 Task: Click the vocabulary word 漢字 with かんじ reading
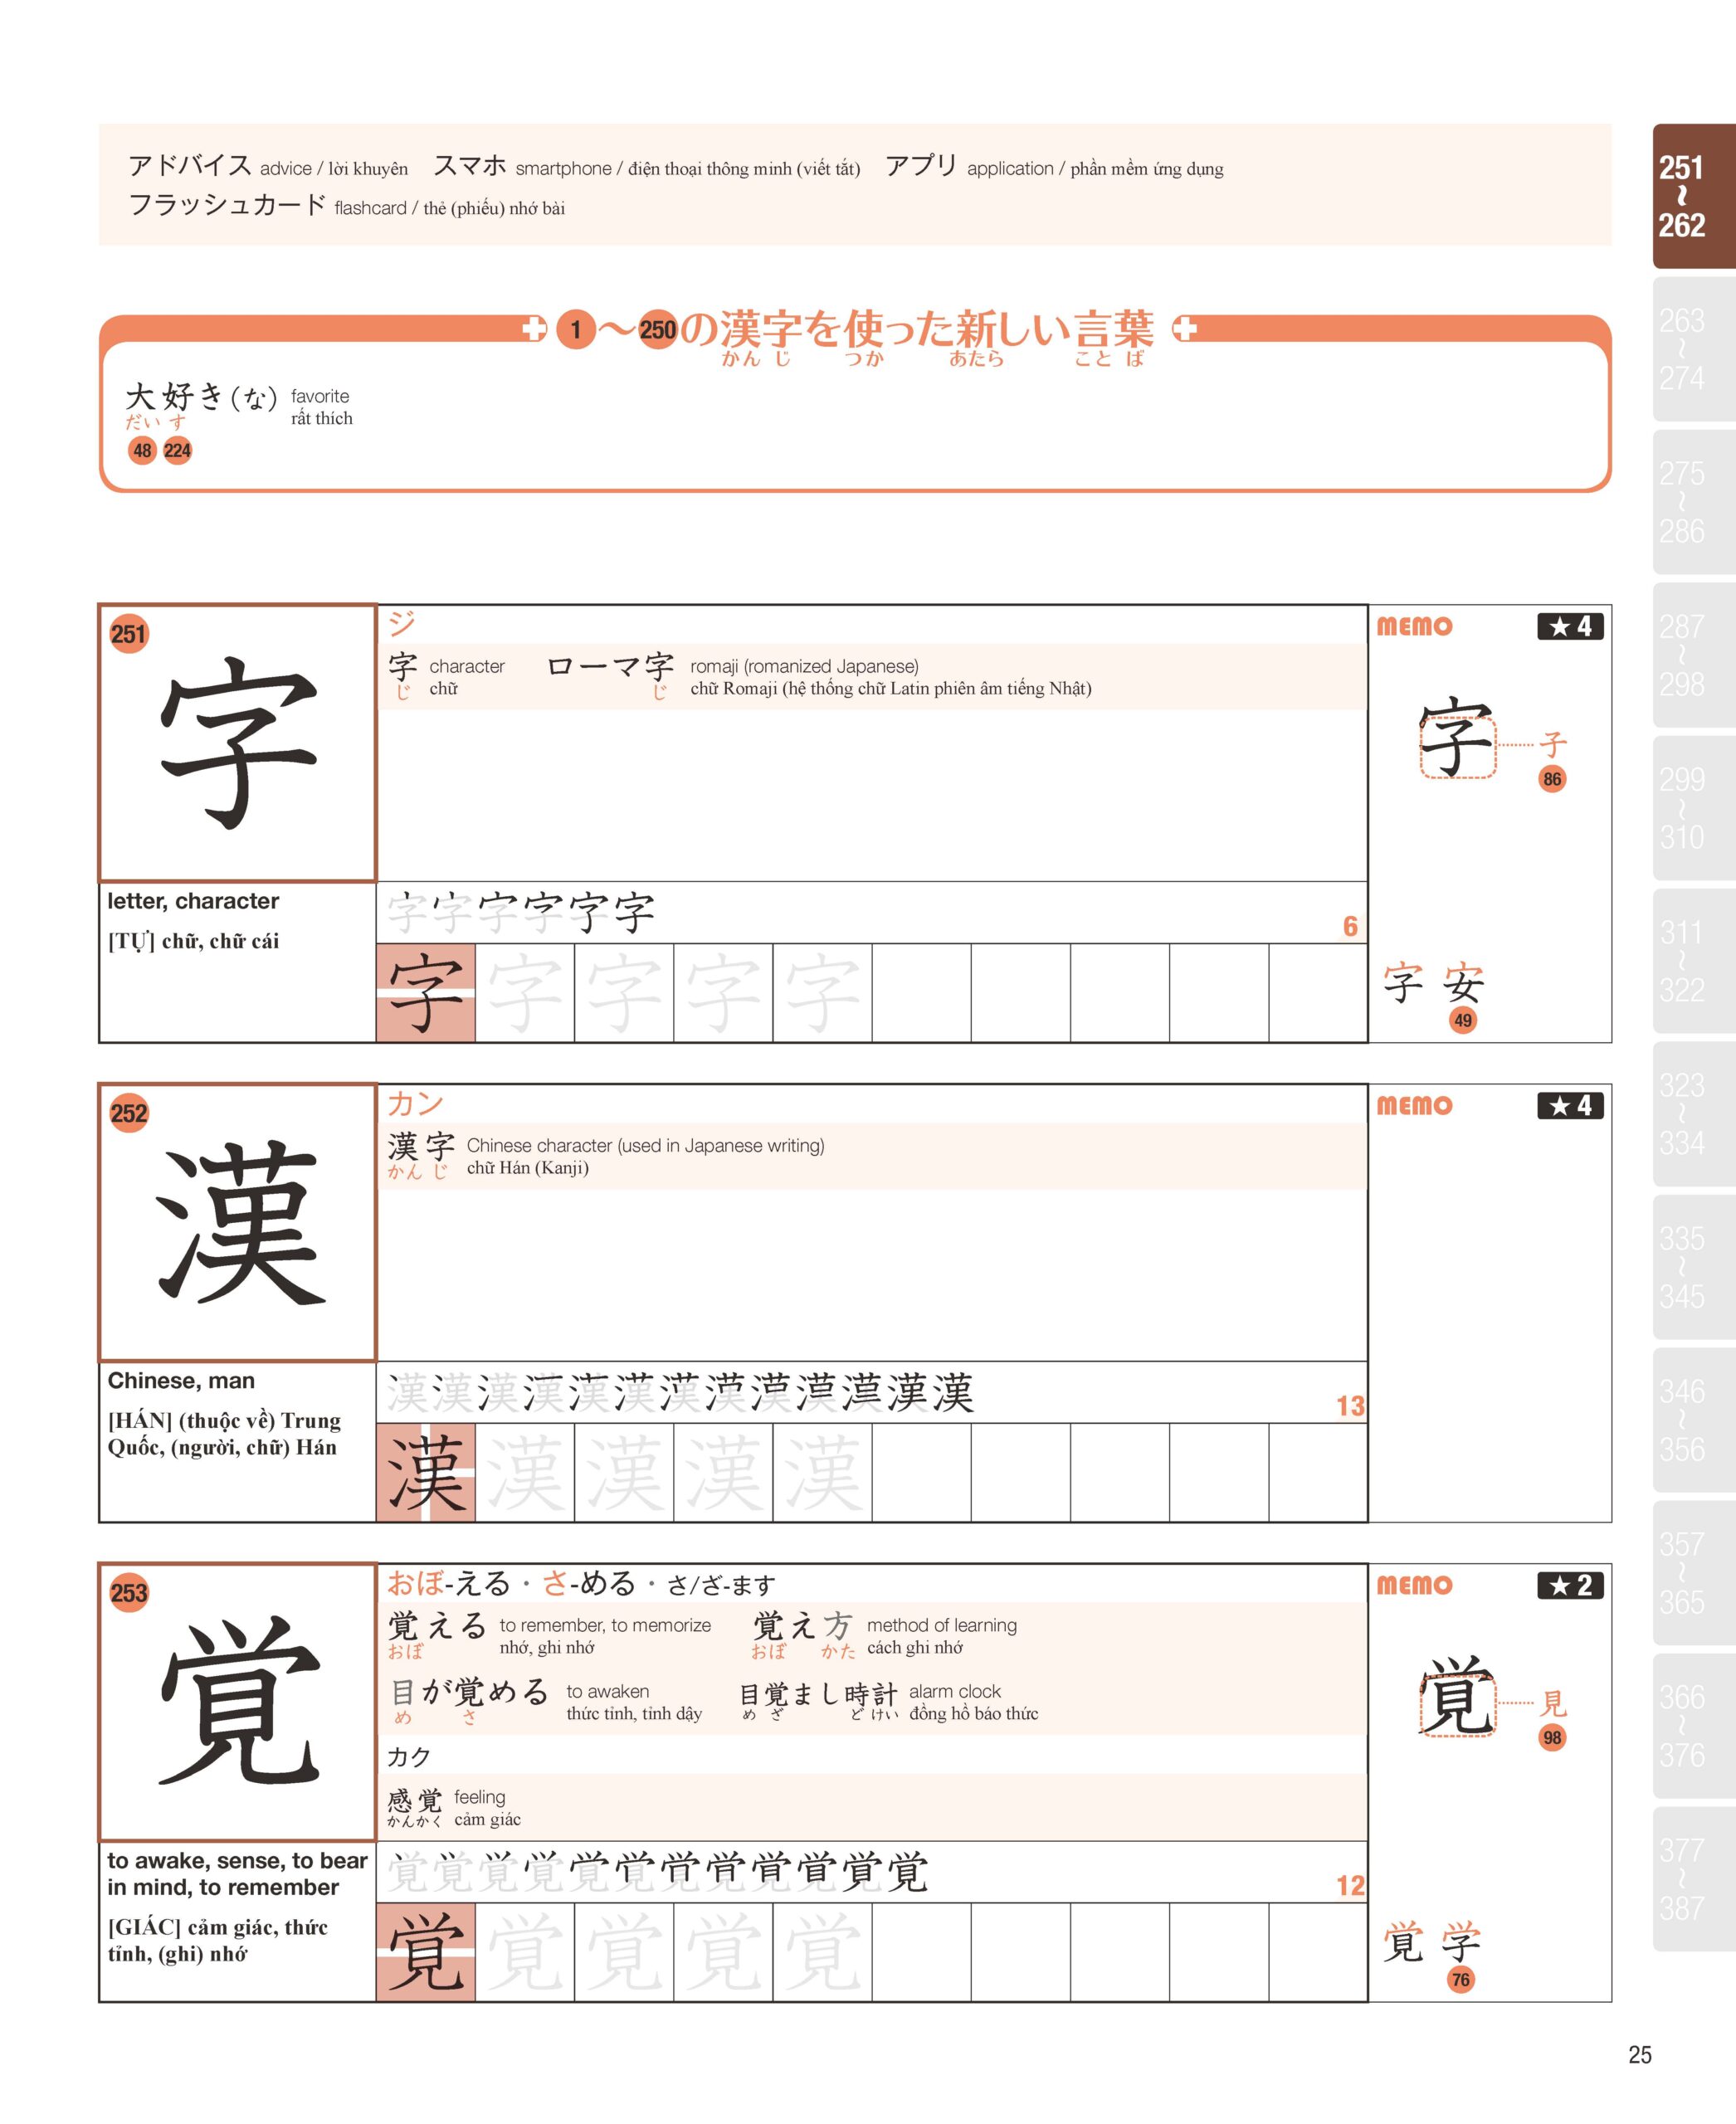[421, 1147]
